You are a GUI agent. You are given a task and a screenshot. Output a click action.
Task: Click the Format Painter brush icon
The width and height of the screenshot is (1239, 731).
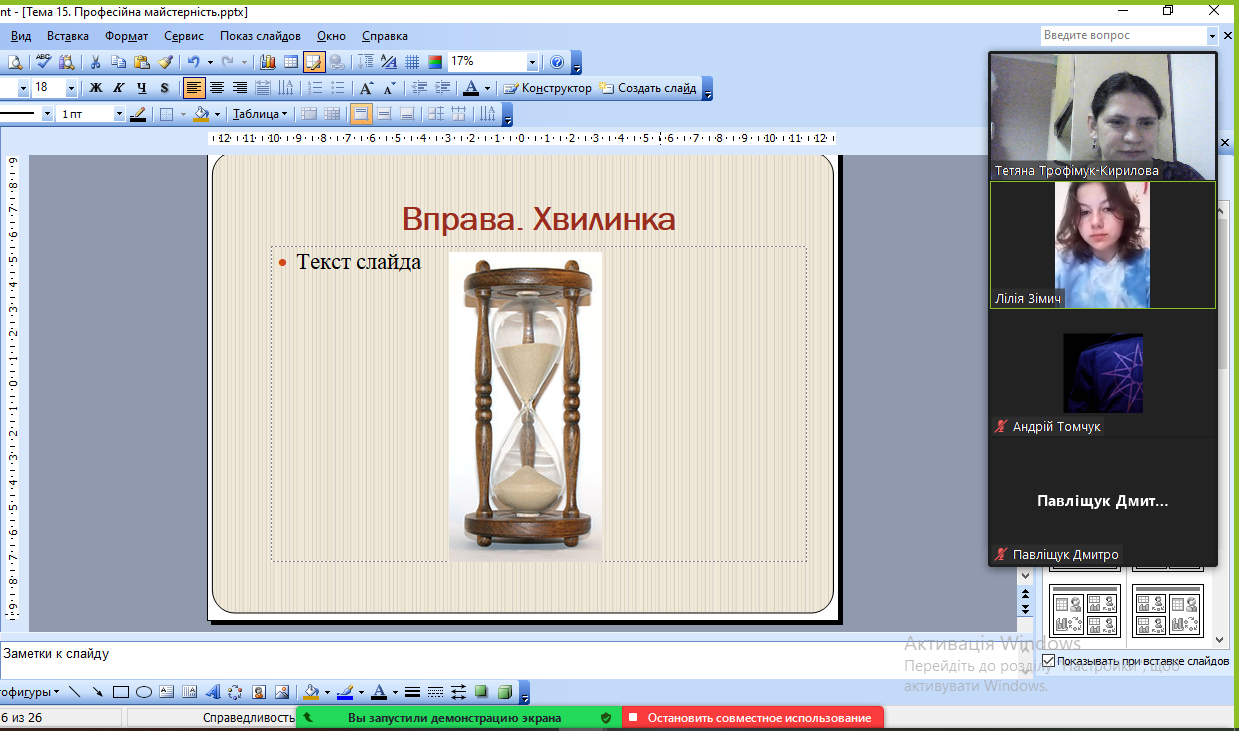click(165, 62)
